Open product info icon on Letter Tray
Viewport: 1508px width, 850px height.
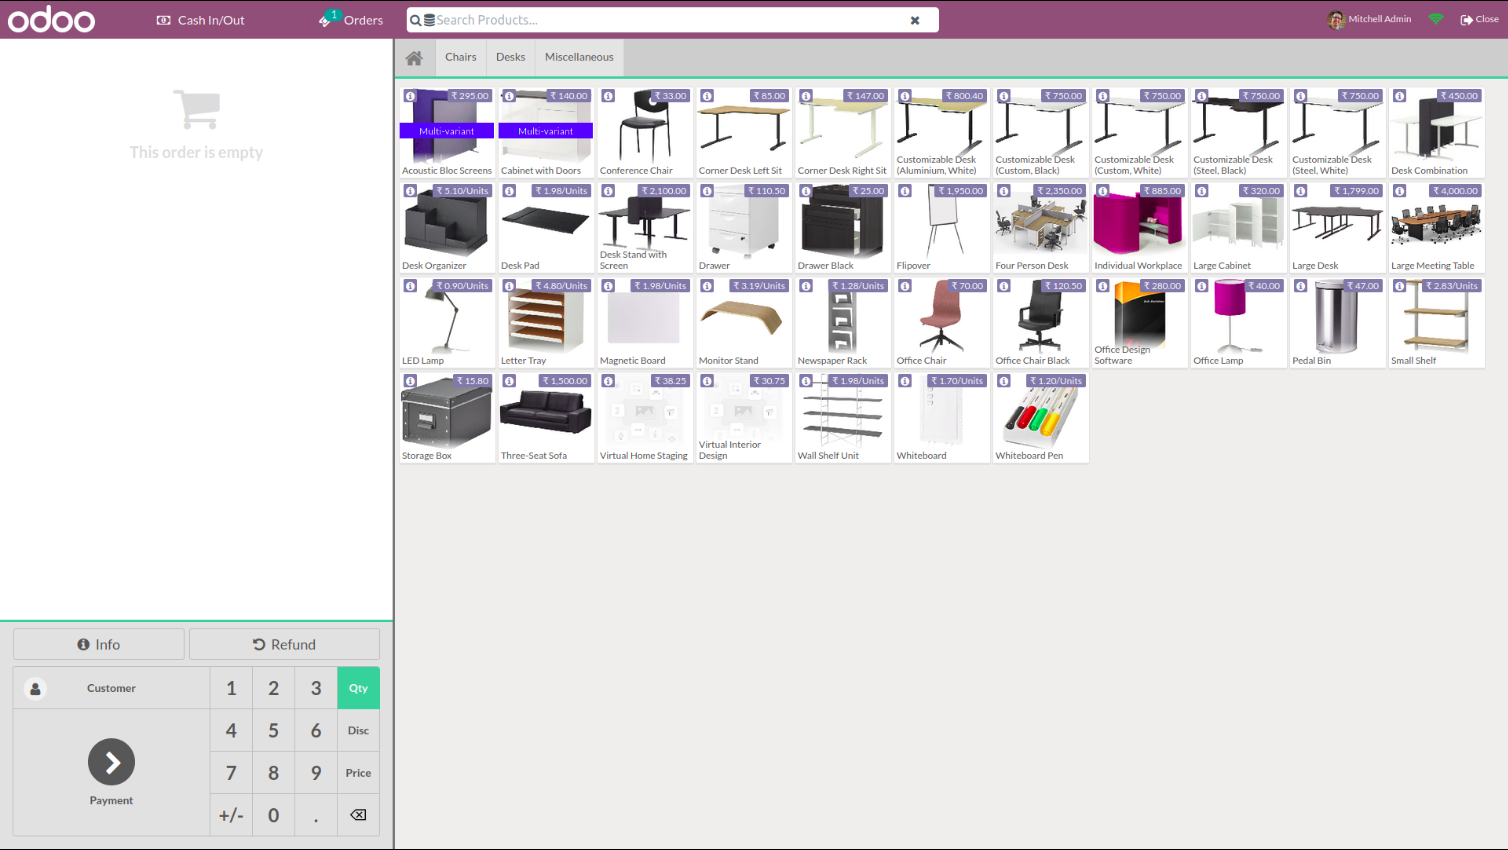(509, 286)
